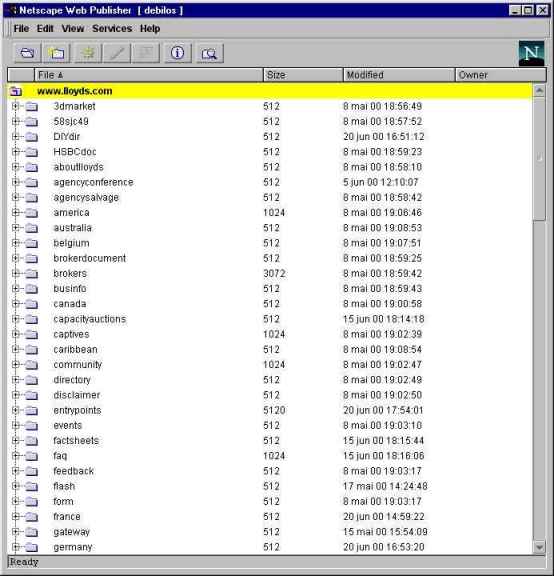This screenshot has height=576, width=554.
Task: Click the www.lloyds.com root server icon
Action: tap(16, 91)
